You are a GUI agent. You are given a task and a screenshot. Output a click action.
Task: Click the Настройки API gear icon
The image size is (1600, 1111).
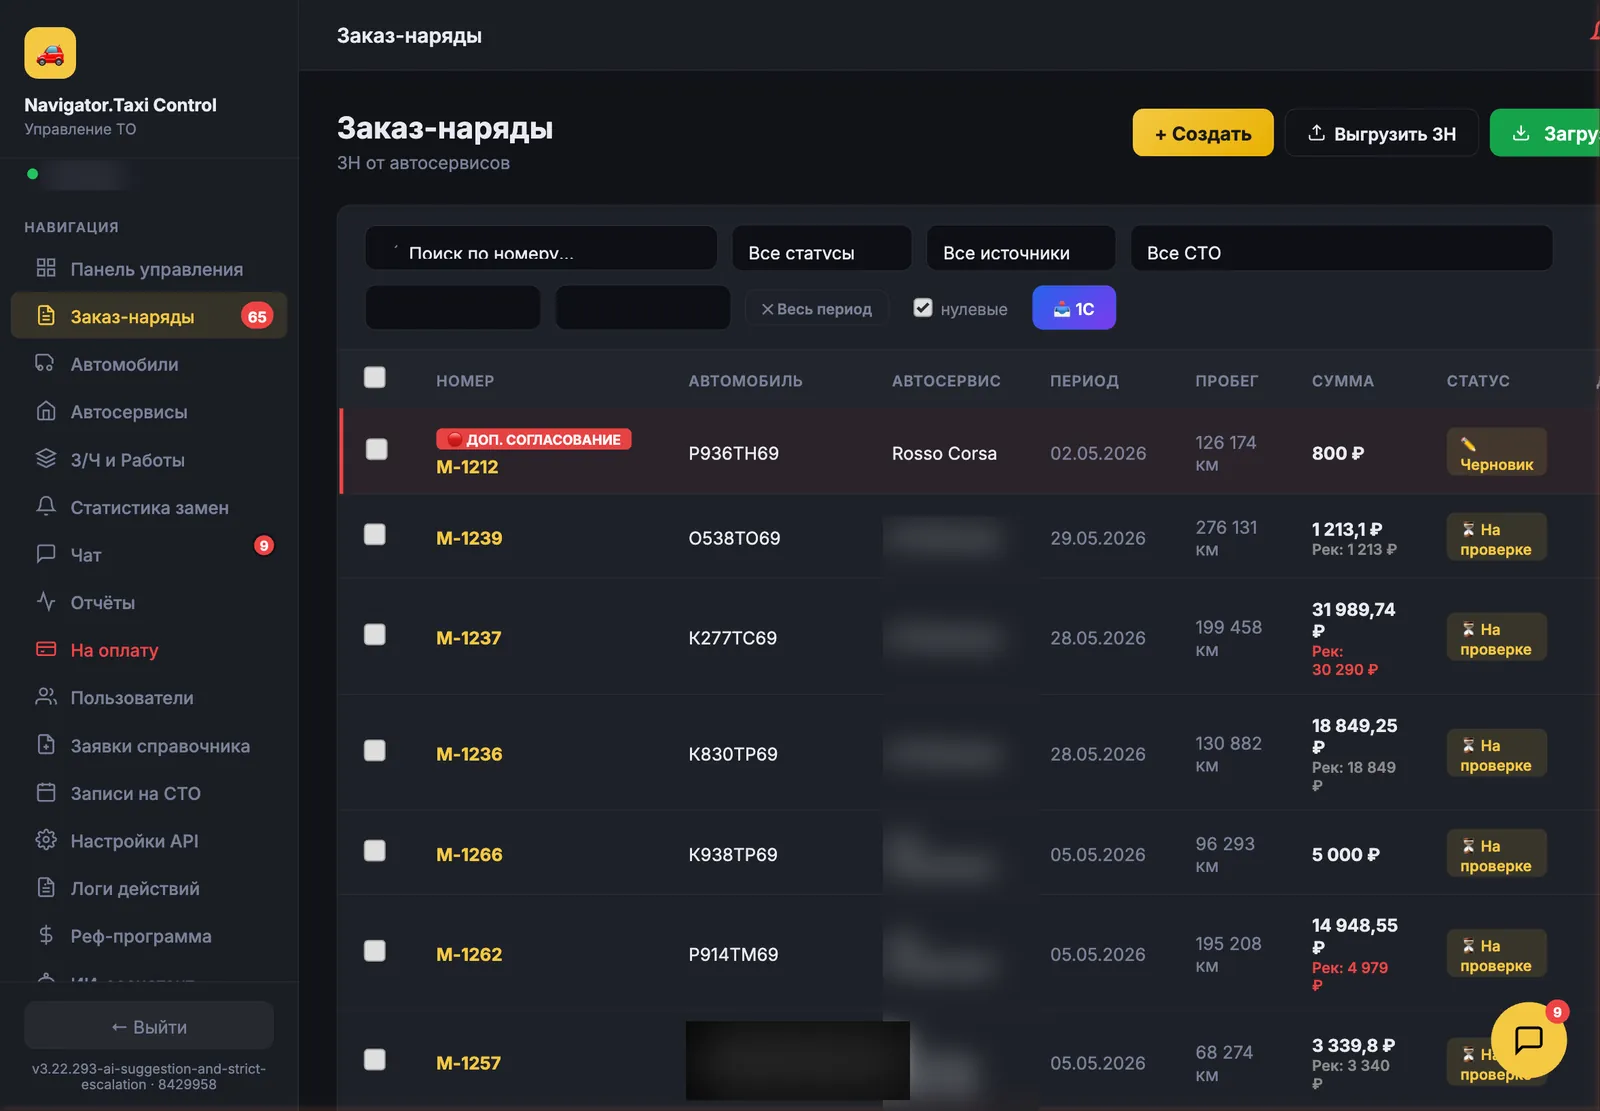[x=46, y=840]
